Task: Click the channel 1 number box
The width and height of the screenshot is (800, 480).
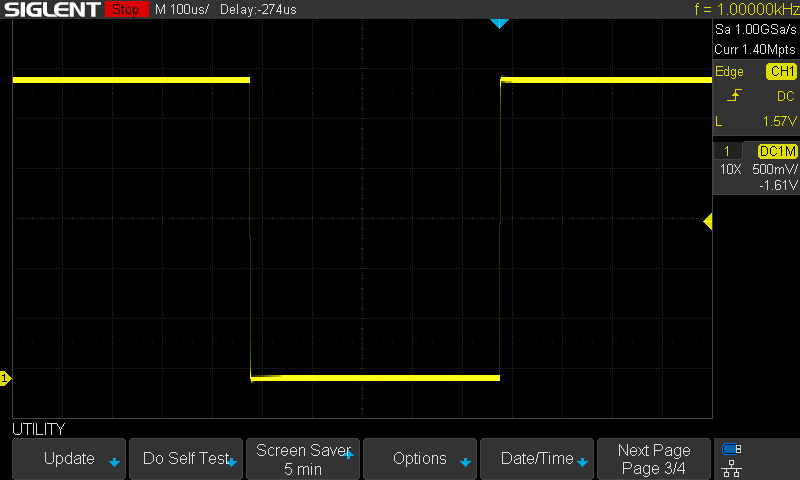Action: pyautogui.click(x=727, y=151)
